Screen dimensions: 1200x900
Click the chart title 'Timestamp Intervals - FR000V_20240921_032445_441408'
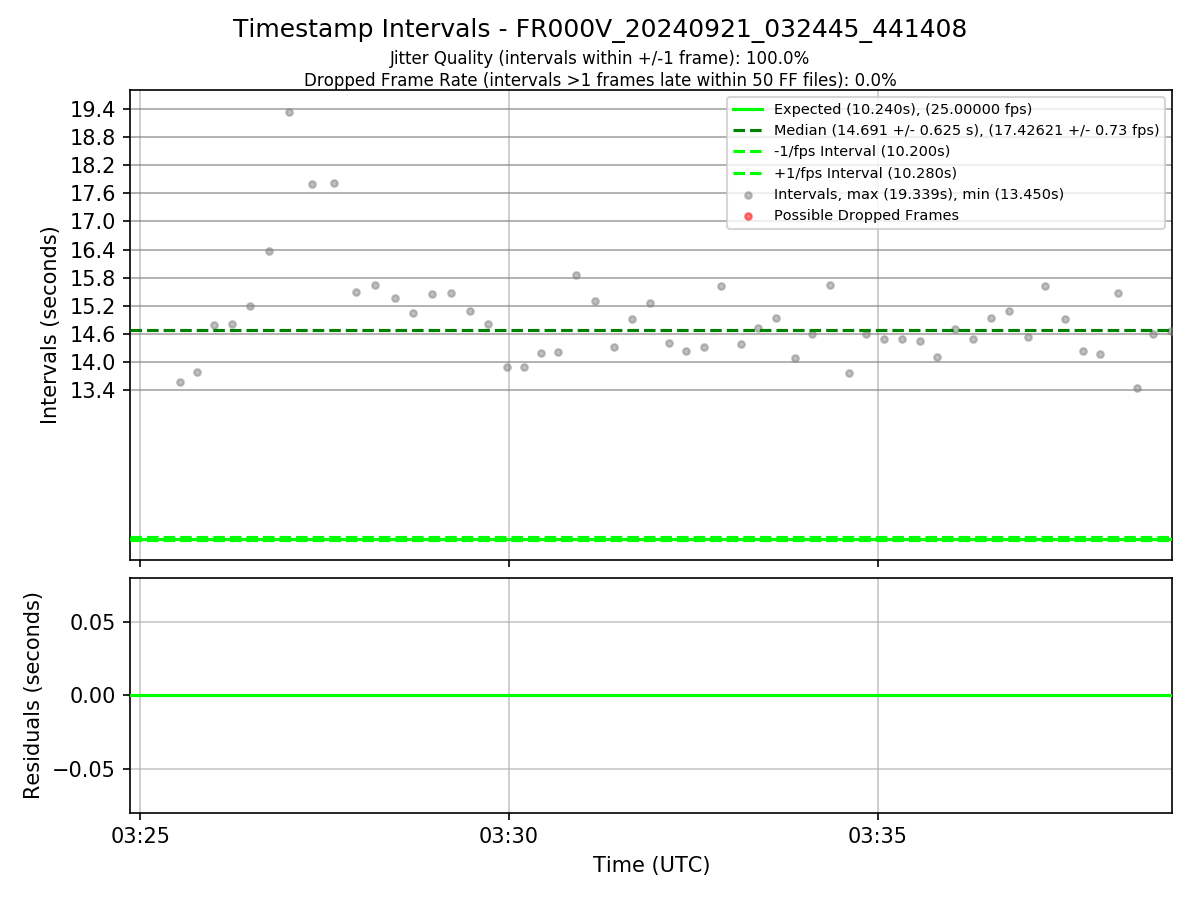pyautogui.click(x=600, y=29)
